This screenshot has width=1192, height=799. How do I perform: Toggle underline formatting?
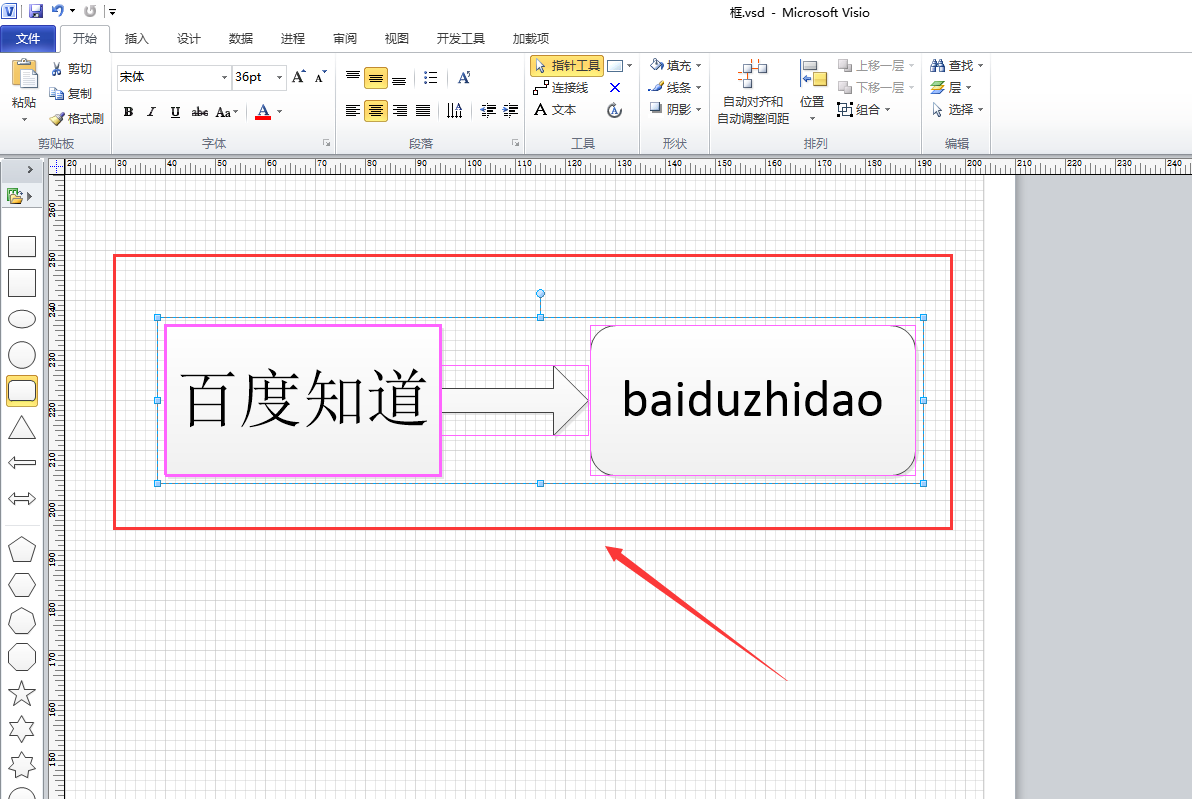pyautogui.click(x=175, y=112)
